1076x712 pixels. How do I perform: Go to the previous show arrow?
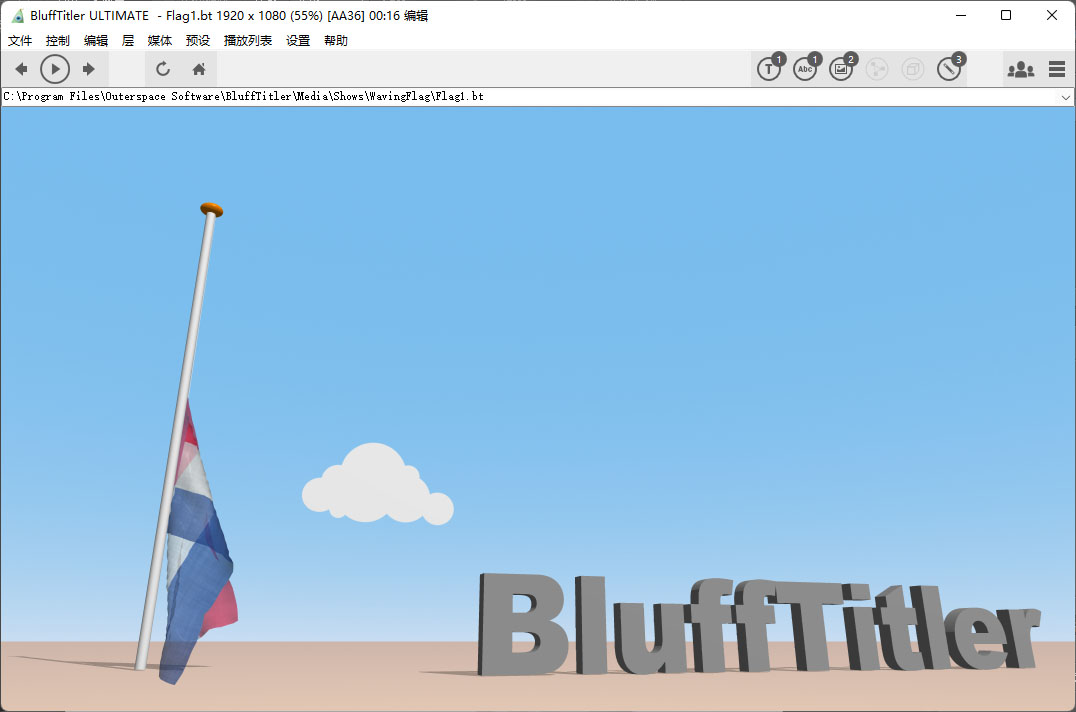[21, 69]
